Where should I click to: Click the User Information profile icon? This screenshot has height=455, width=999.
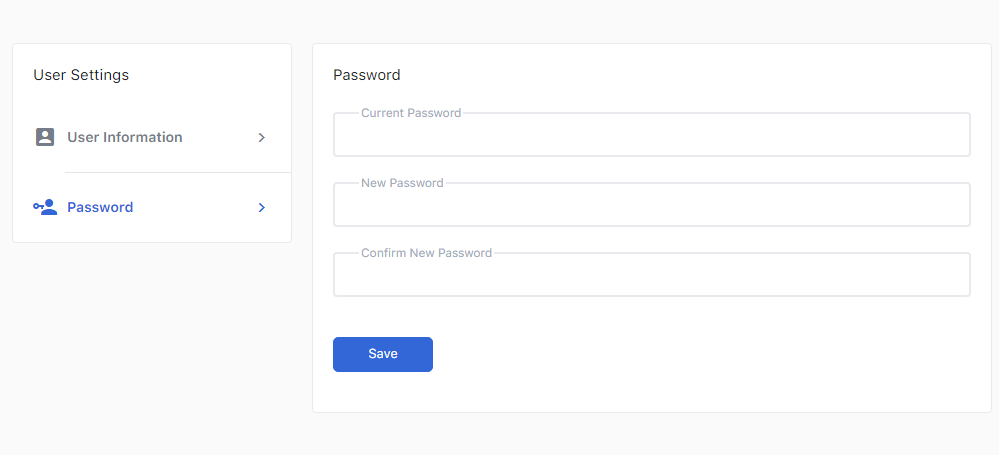tap(45, 137)
